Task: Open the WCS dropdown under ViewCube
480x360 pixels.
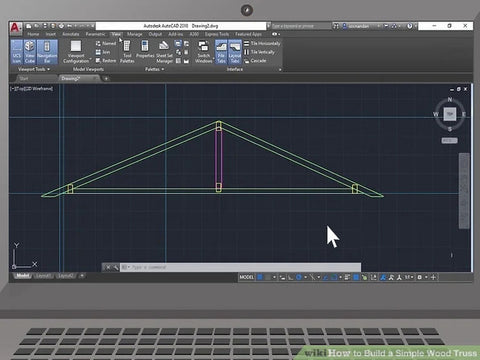Action: pos(450,141)
